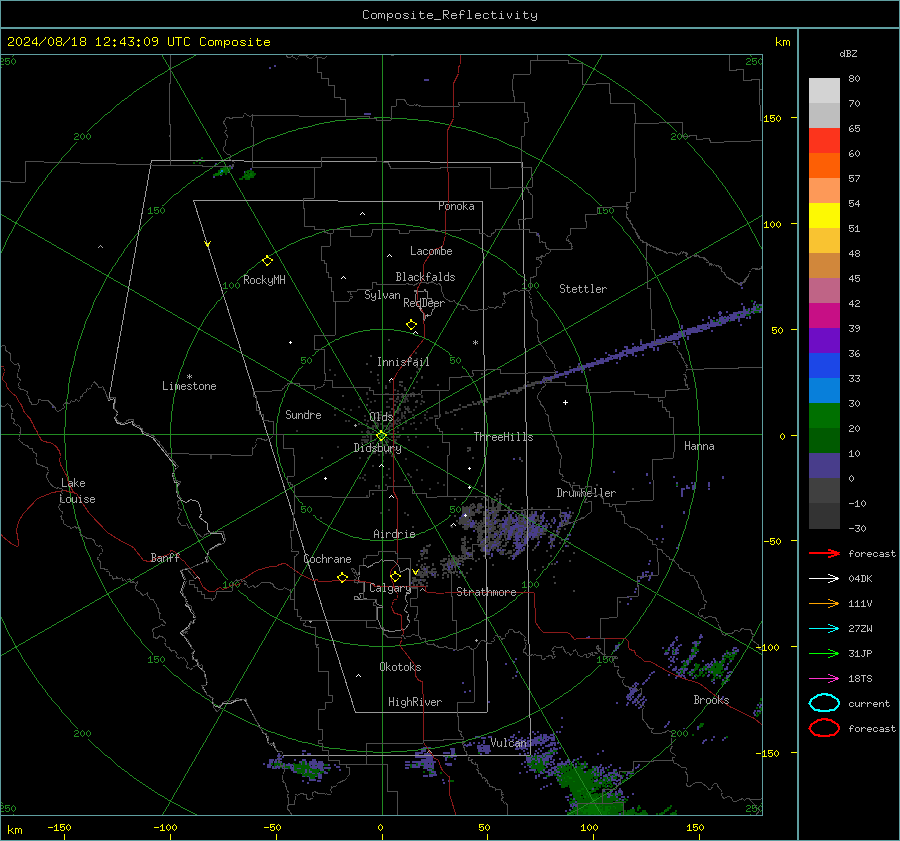Pick the light blue 30-33 dBZ swatch
Image resolution: width=900 pixels, height=841 pixels.
pyautogui.click(x=824, y=390)
